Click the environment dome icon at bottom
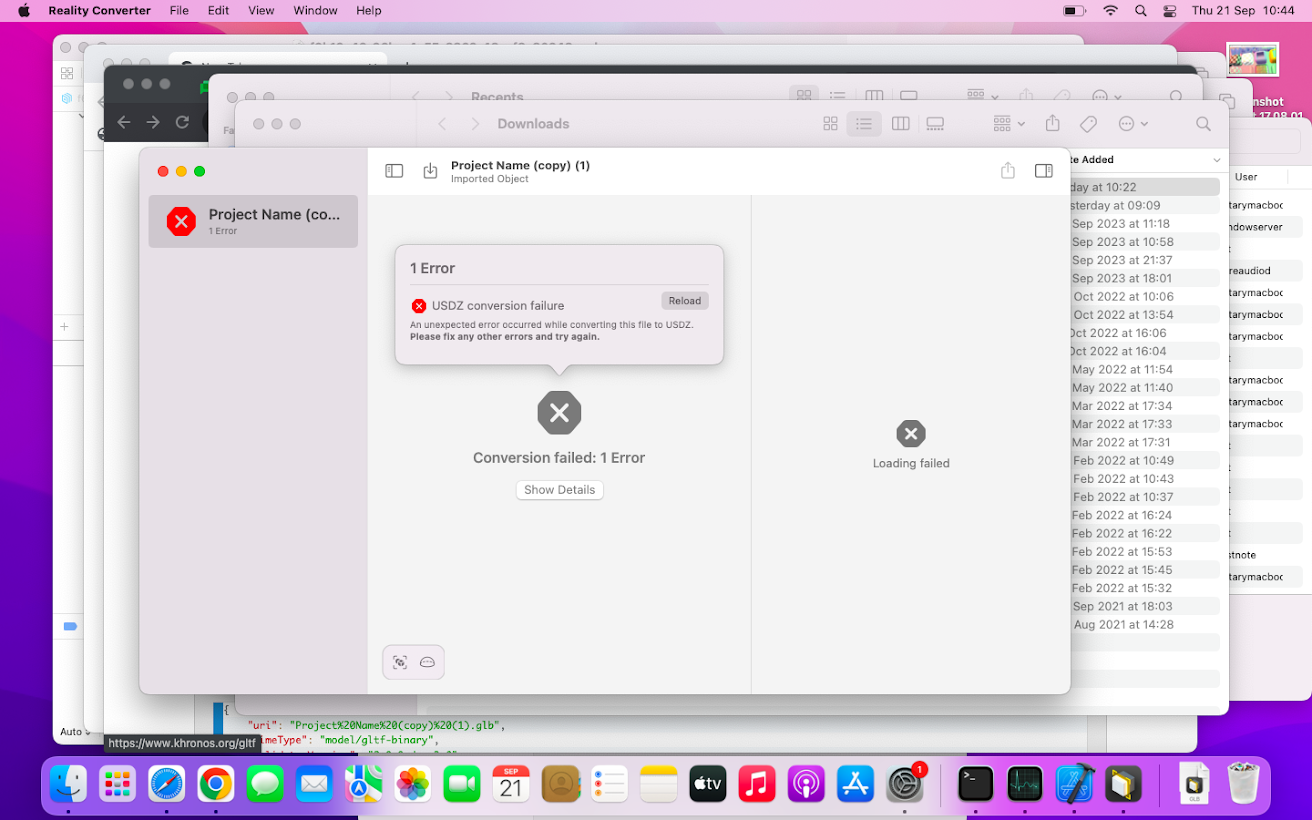 [x=427, y=662]
